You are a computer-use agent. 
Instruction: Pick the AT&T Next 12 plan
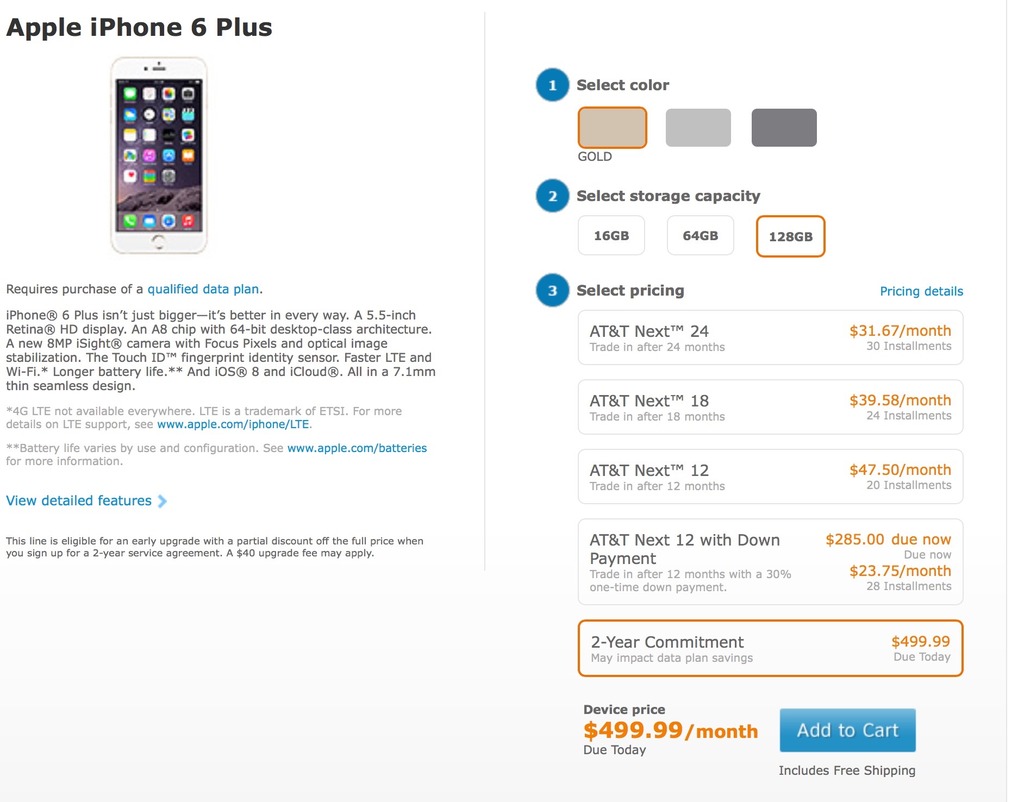771,477
